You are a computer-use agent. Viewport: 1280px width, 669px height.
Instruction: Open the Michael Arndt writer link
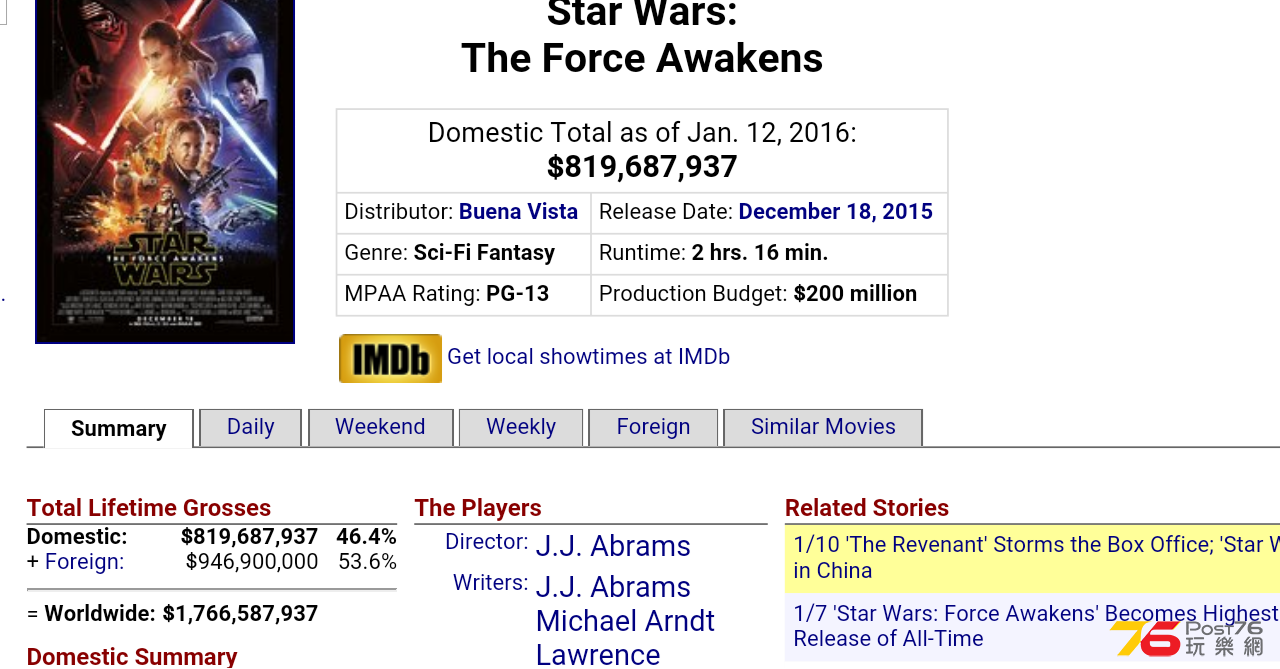point(625,621)
